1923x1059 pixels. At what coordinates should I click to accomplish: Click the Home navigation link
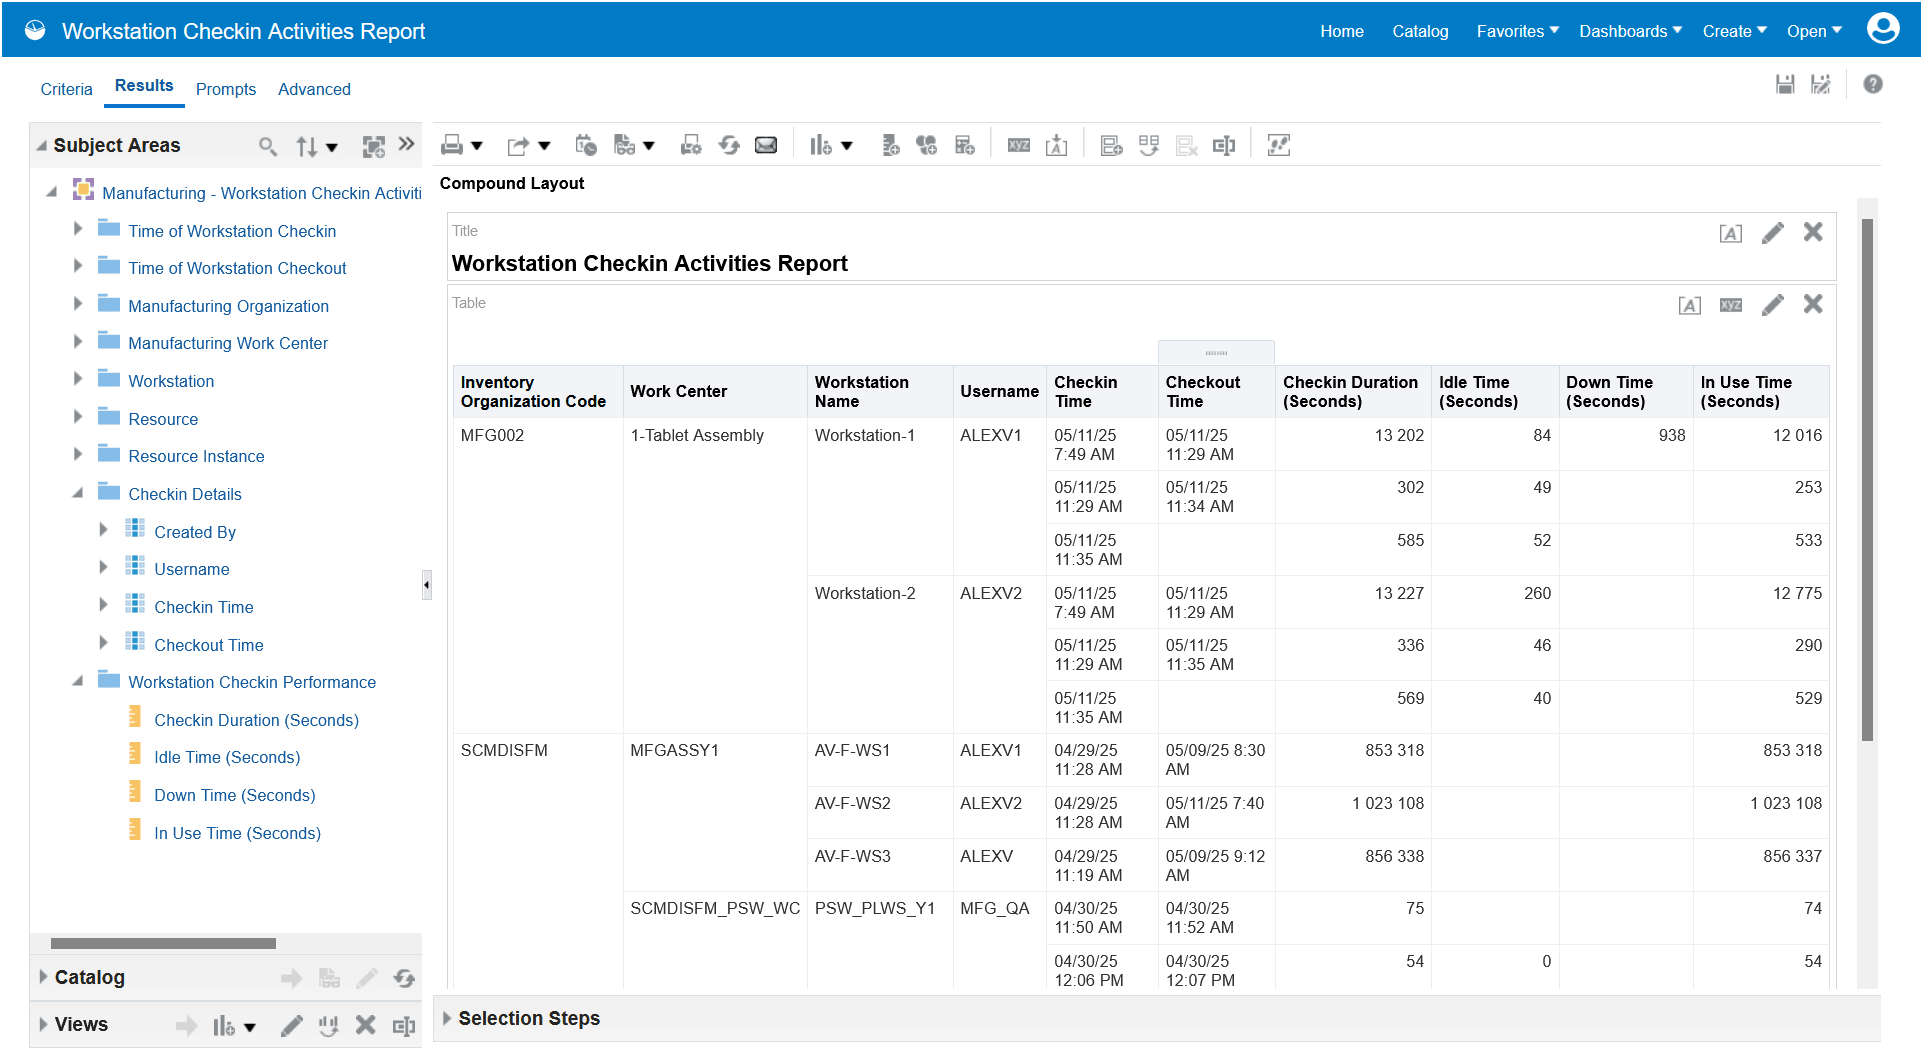1342,31
